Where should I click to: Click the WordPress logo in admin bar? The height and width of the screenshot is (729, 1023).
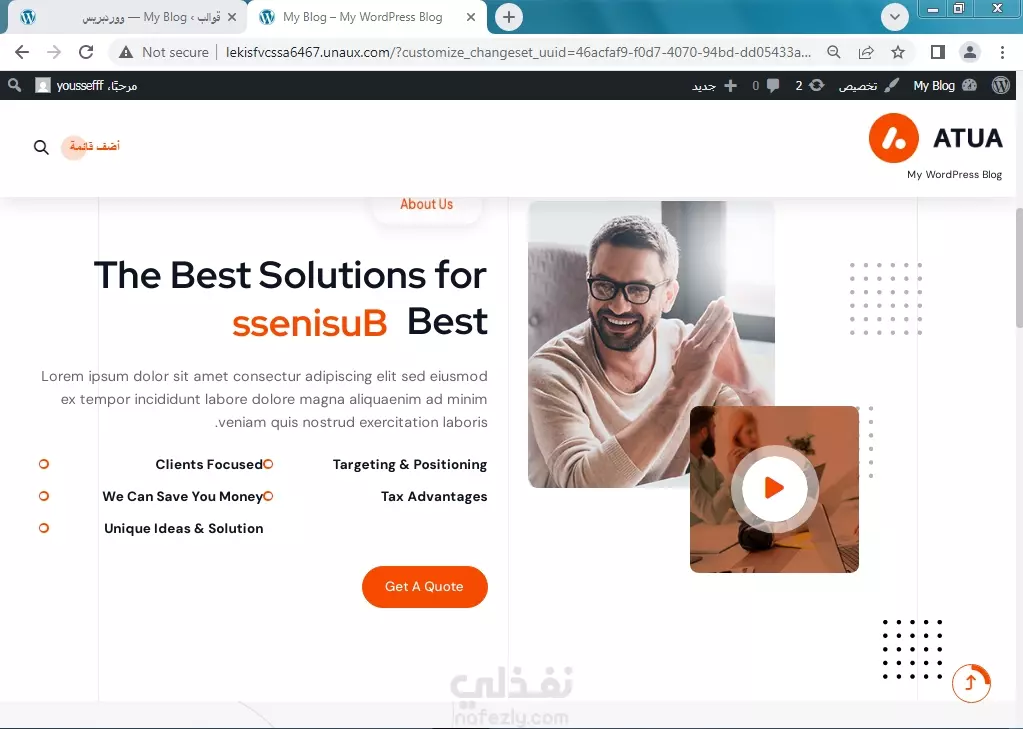click(x=1000, y=85)
